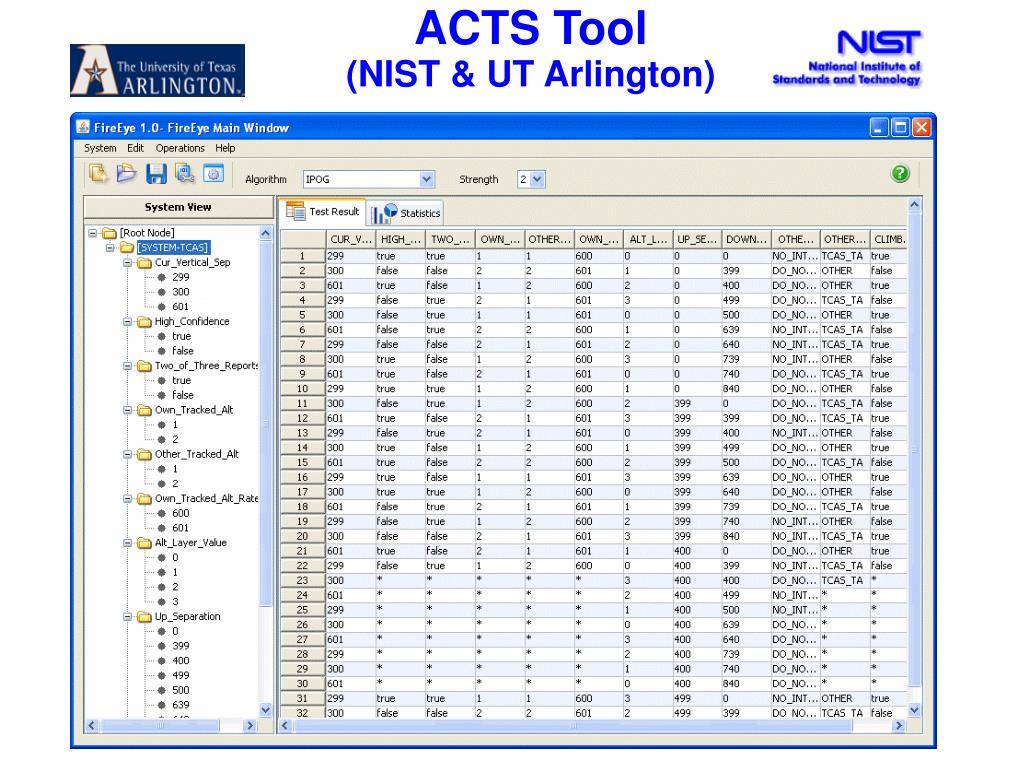Click the test table's scroll-left arrow
1023x767 pixels.
point(285,725)
